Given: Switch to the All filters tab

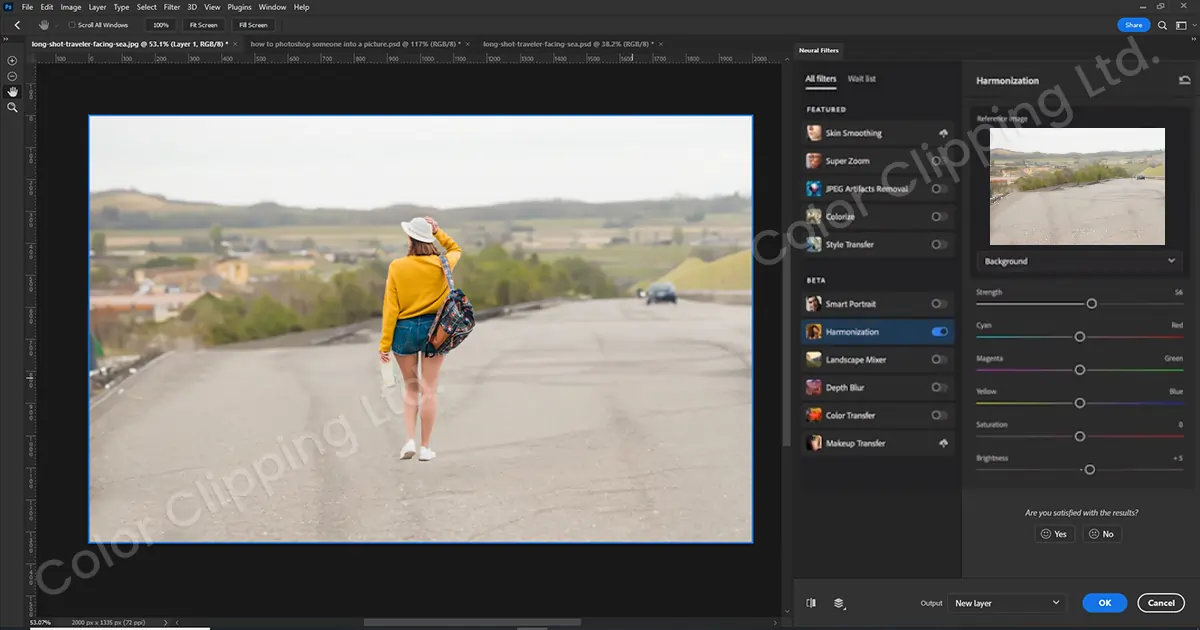Looking at the screenshot, I should click(x=821, y=79).
